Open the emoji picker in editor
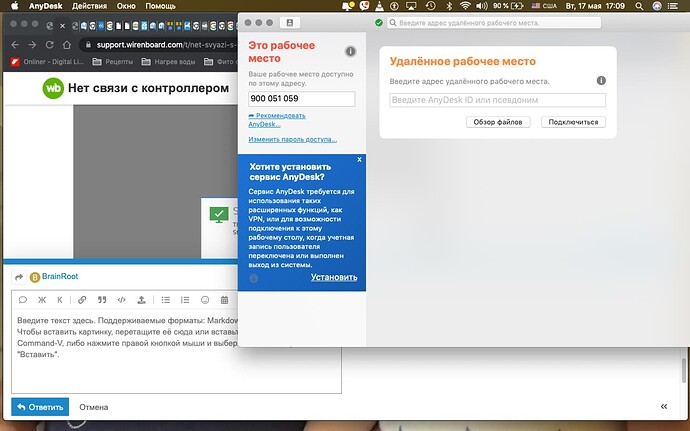 pos(205,300)
